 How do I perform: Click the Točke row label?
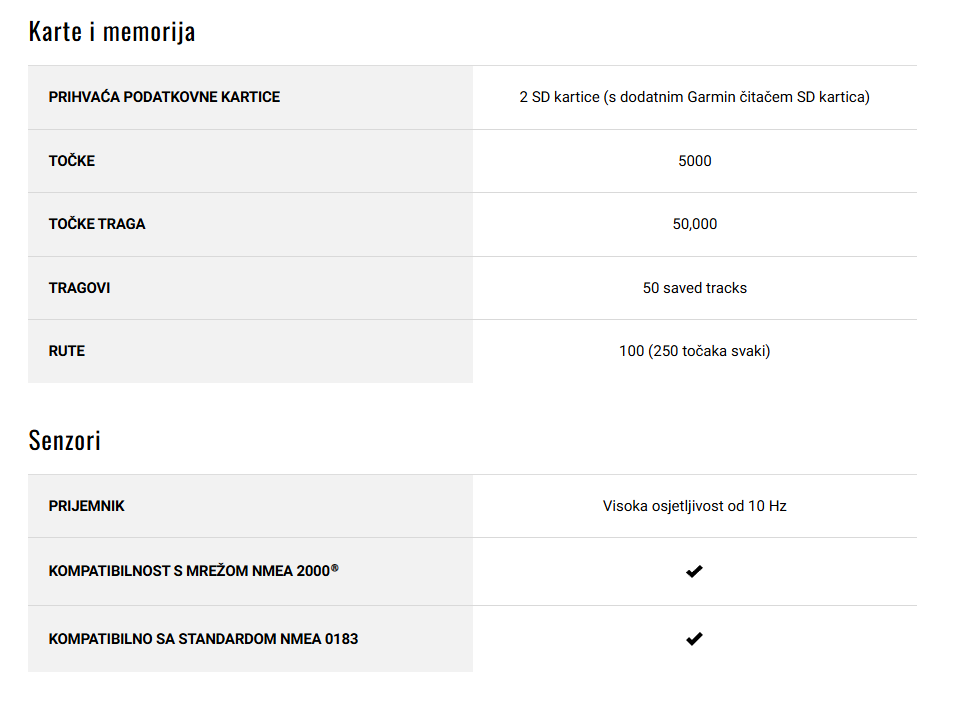point(72,161)
